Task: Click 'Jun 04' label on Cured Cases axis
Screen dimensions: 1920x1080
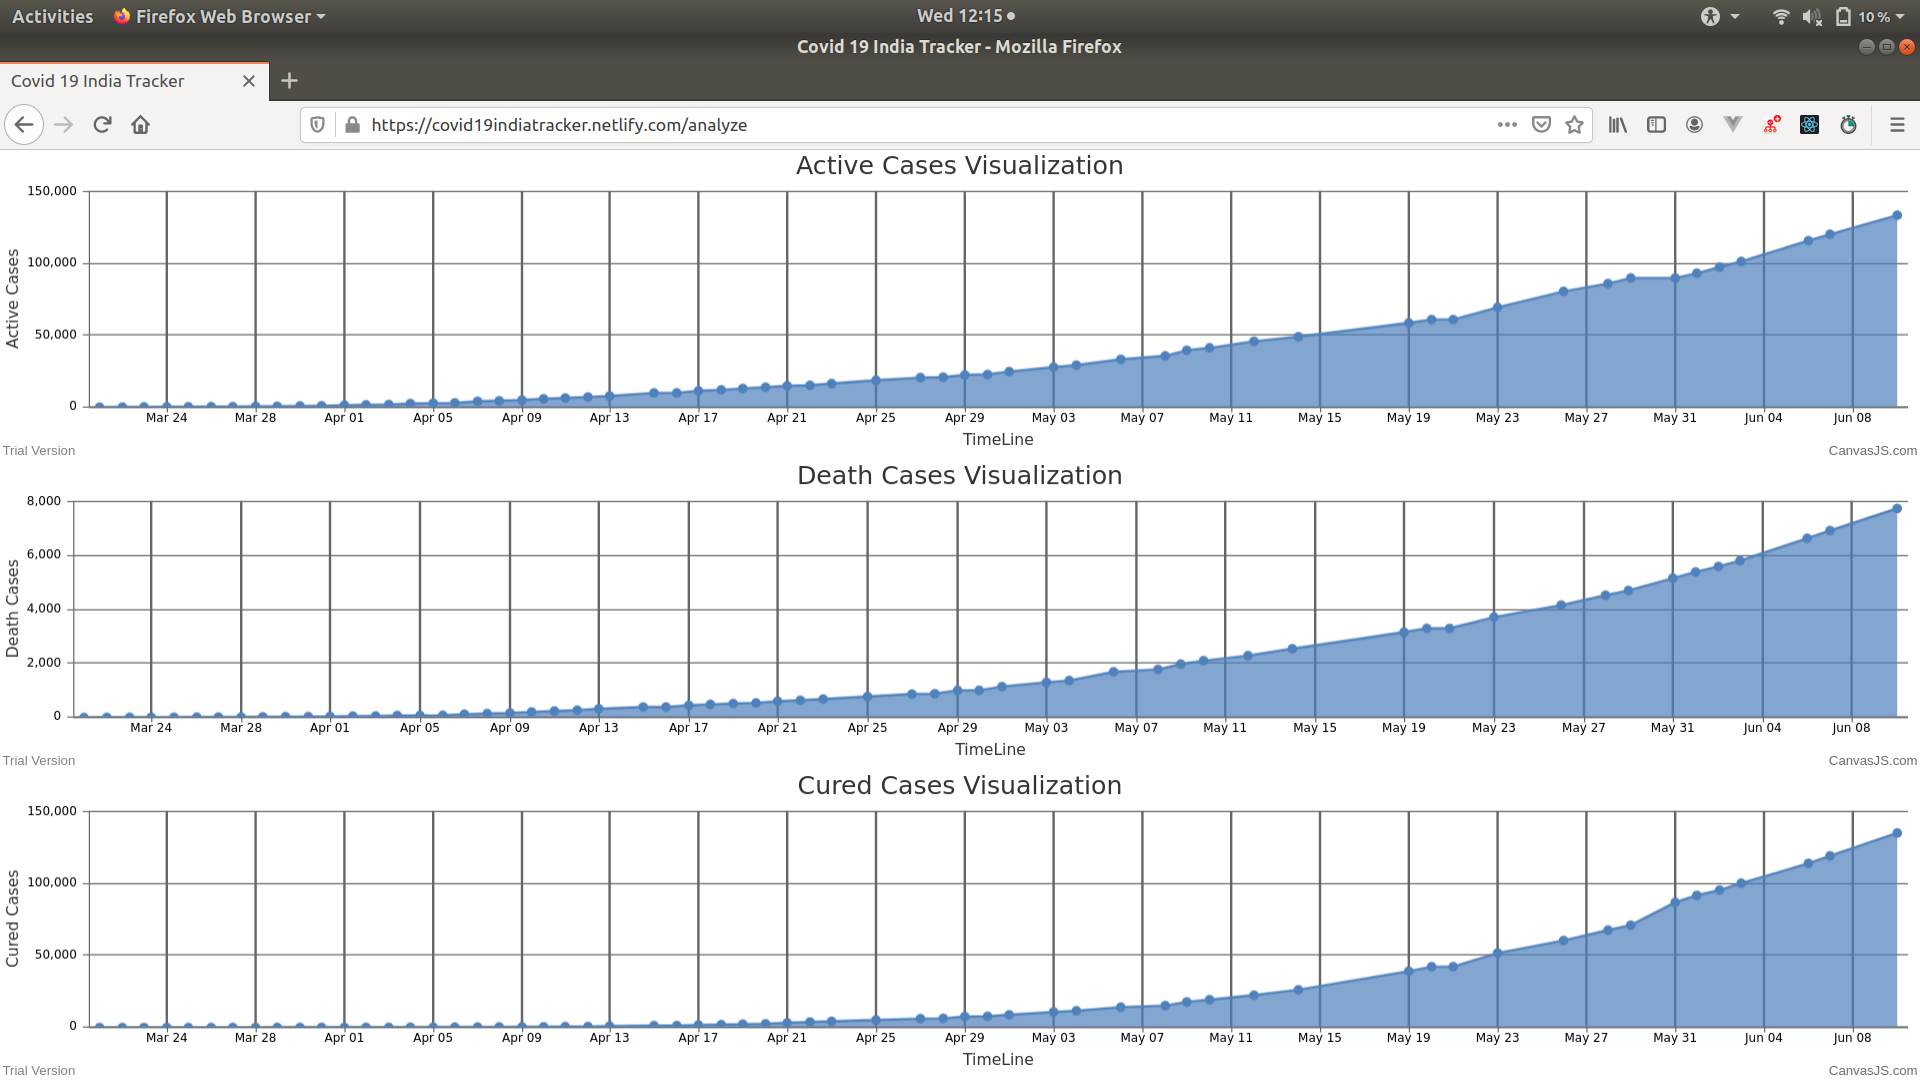Action: pos(1763,1038)
